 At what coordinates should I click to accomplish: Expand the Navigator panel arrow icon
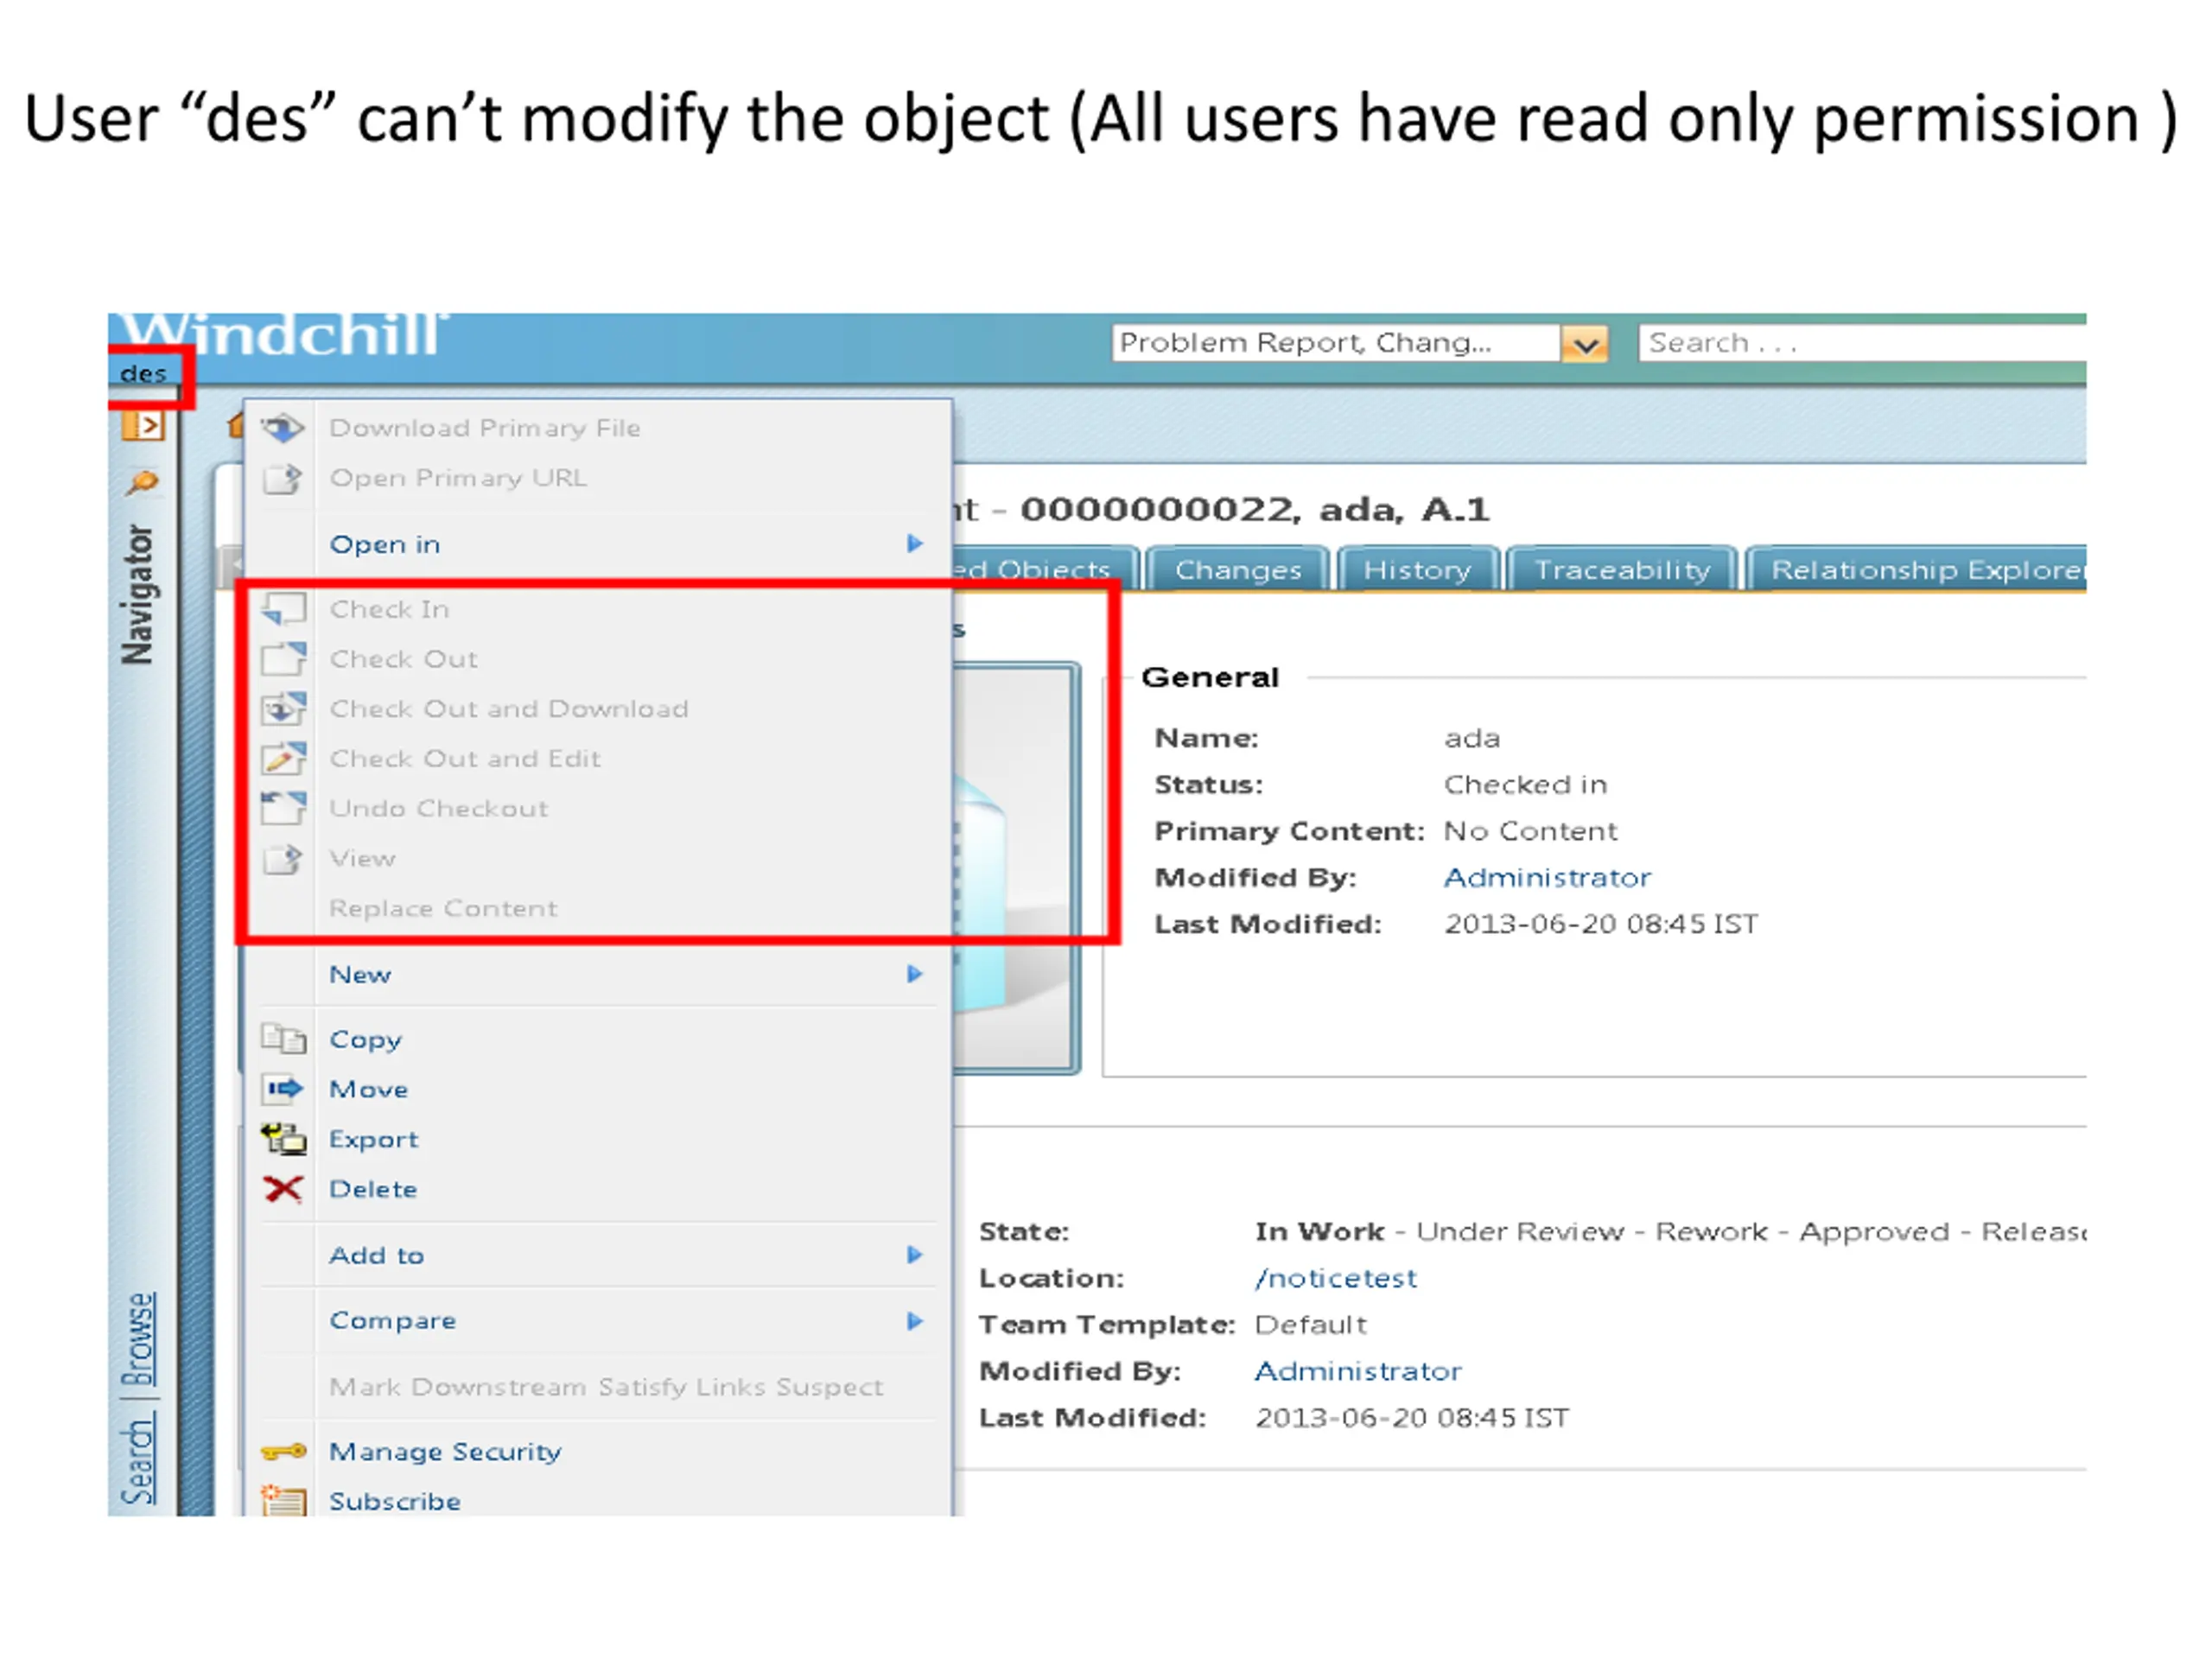(144, 426)
